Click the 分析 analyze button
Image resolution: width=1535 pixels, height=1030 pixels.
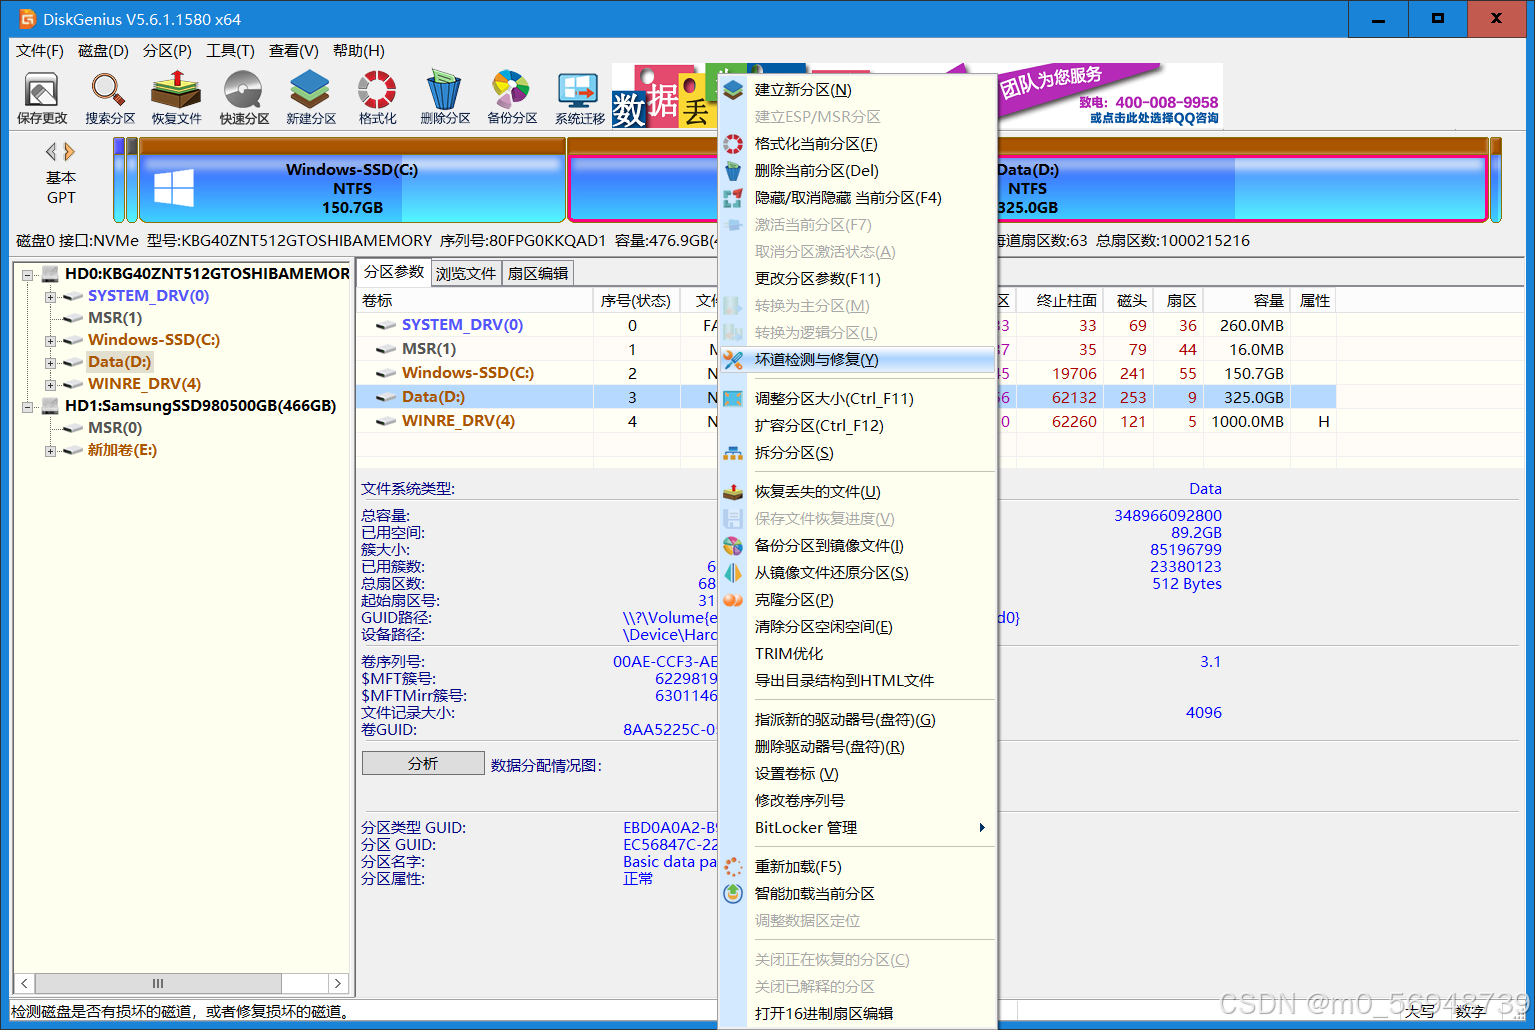(423, 764)
